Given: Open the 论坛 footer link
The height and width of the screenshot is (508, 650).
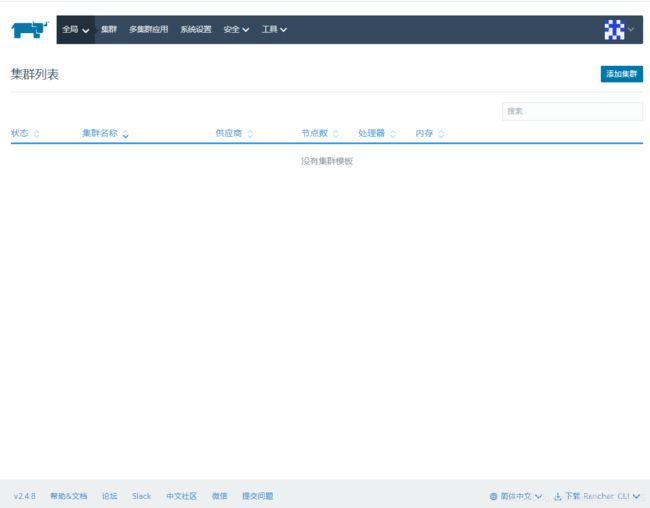Looking at the screenshot, I should 109,496.
